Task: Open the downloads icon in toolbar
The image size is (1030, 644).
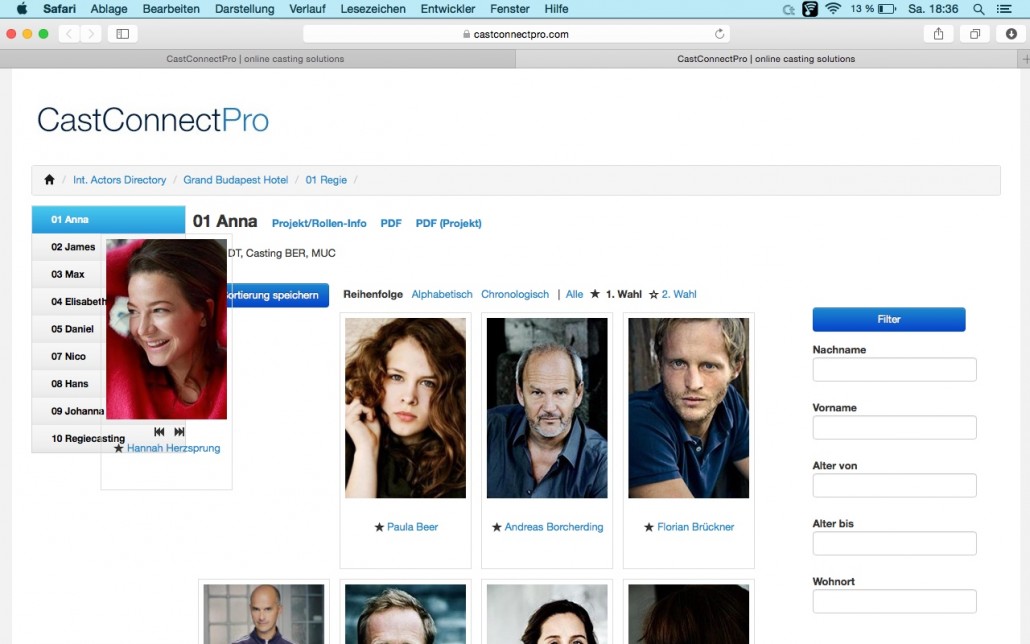Action: (x=1011, y=34)
